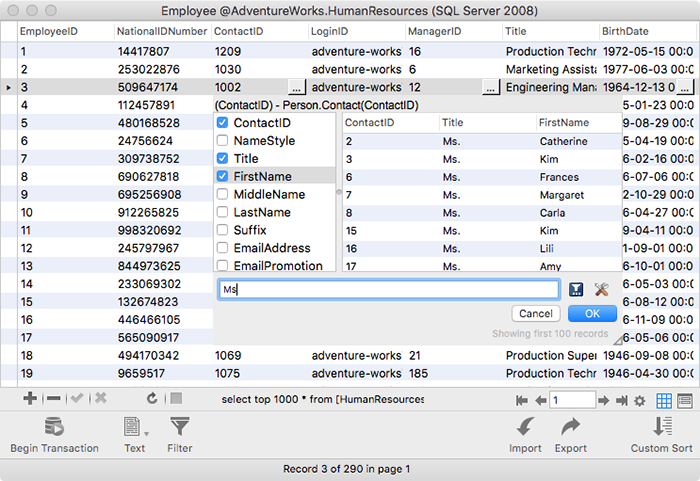700x481 pixels.
Task: Open ContactID lookup button in row 3
Action: tap(295, 88)
